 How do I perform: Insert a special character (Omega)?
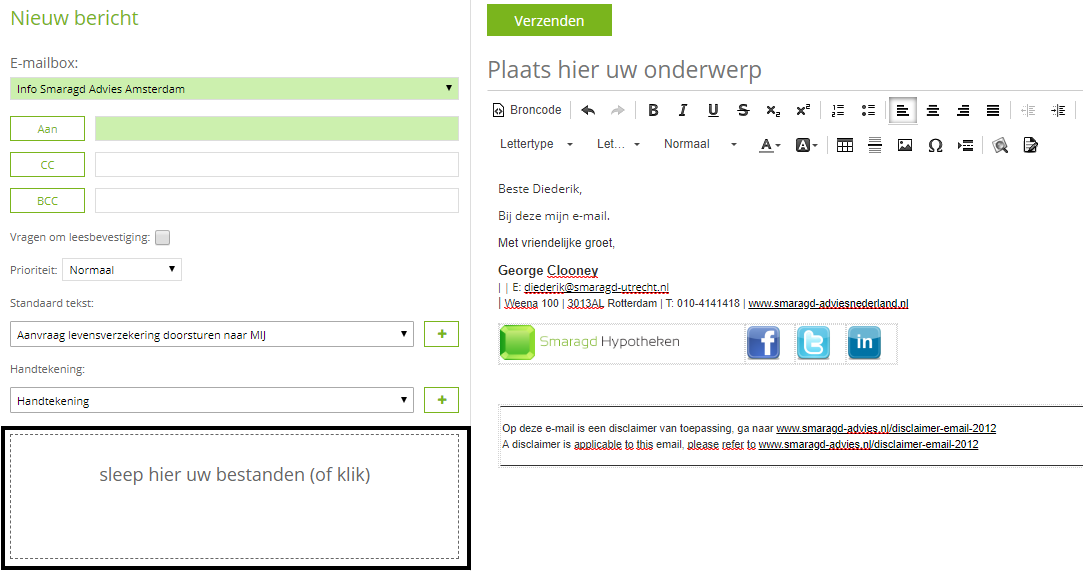(x=935, y=145)
